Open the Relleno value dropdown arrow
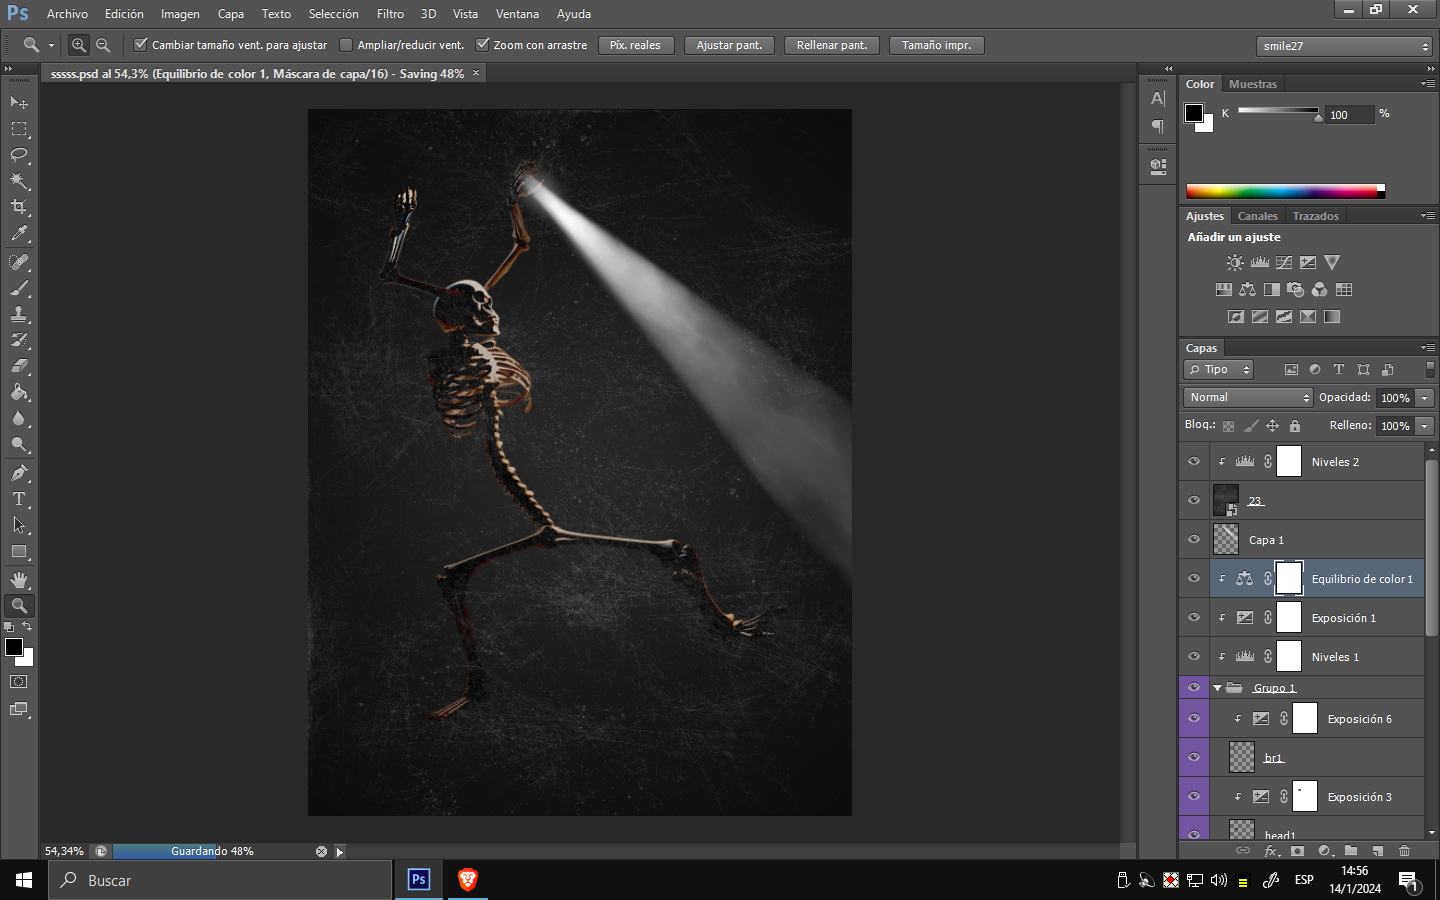Viewport: 1440px width, 900px height. click(1425, 426)
